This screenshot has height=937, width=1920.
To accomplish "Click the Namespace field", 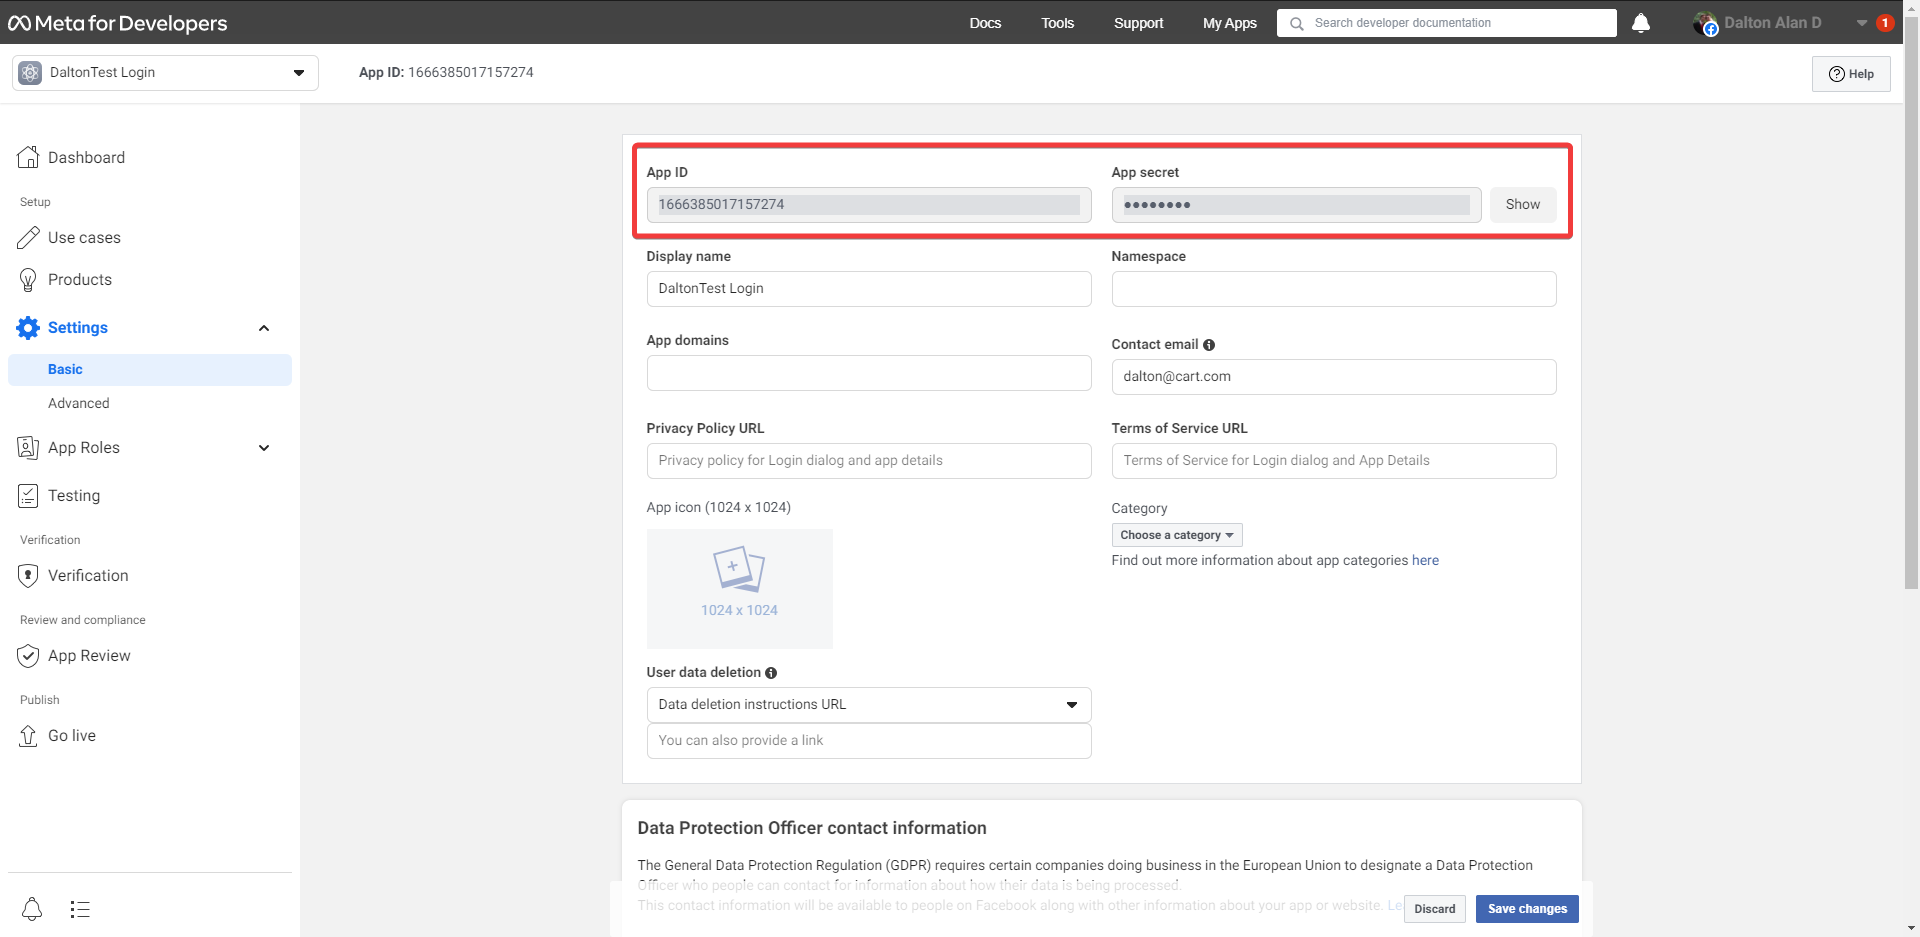I will [x=1334, y=289].
